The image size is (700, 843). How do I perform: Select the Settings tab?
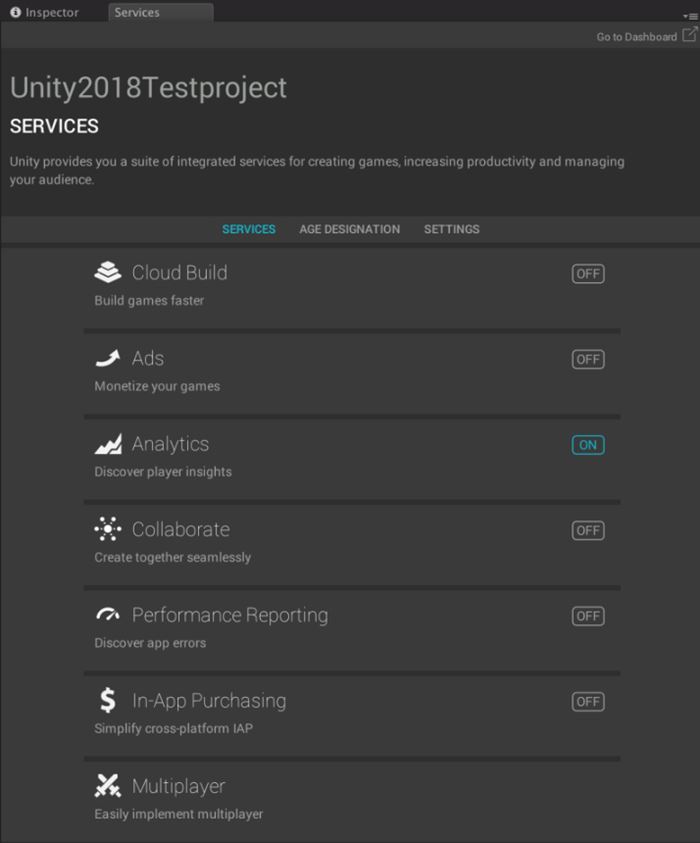pyautogui.click(x=451, y=229)
